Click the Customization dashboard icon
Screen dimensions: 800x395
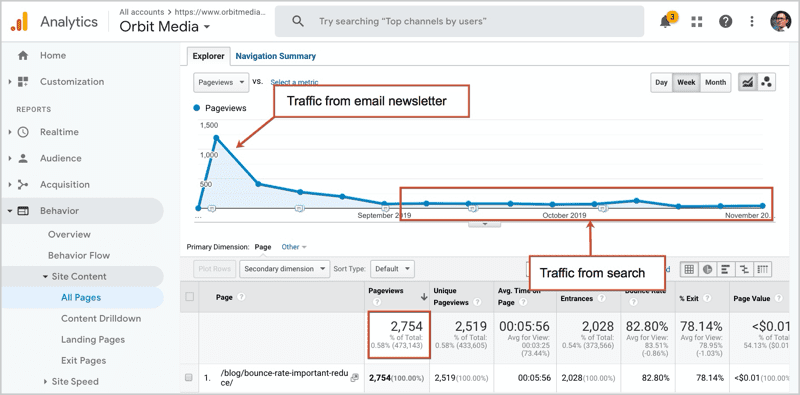pos(23,82)
